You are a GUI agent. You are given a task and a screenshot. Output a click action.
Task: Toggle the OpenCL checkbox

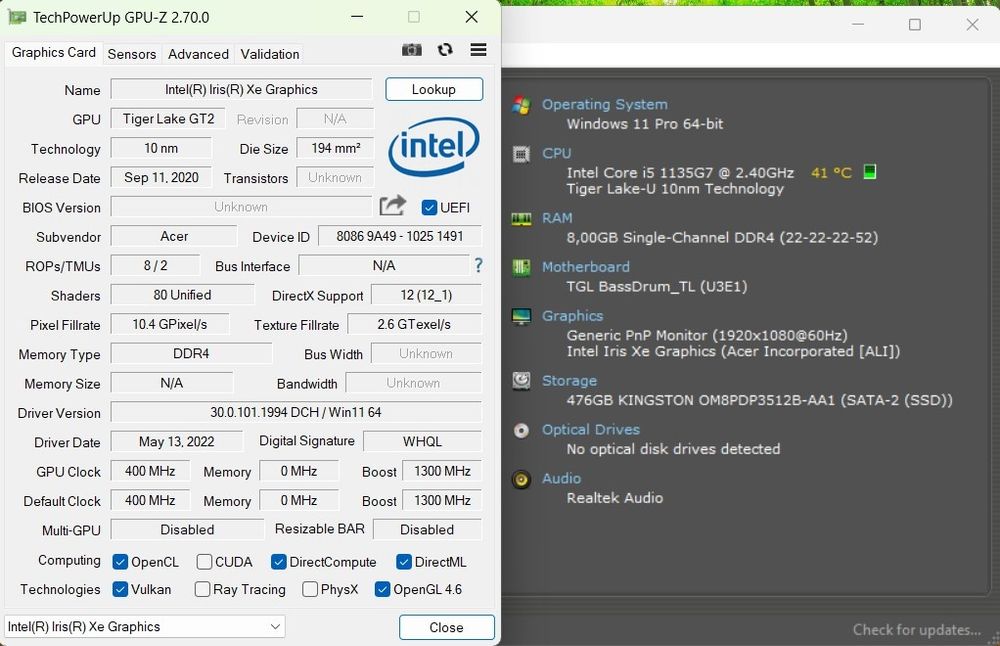pos(120,562)
